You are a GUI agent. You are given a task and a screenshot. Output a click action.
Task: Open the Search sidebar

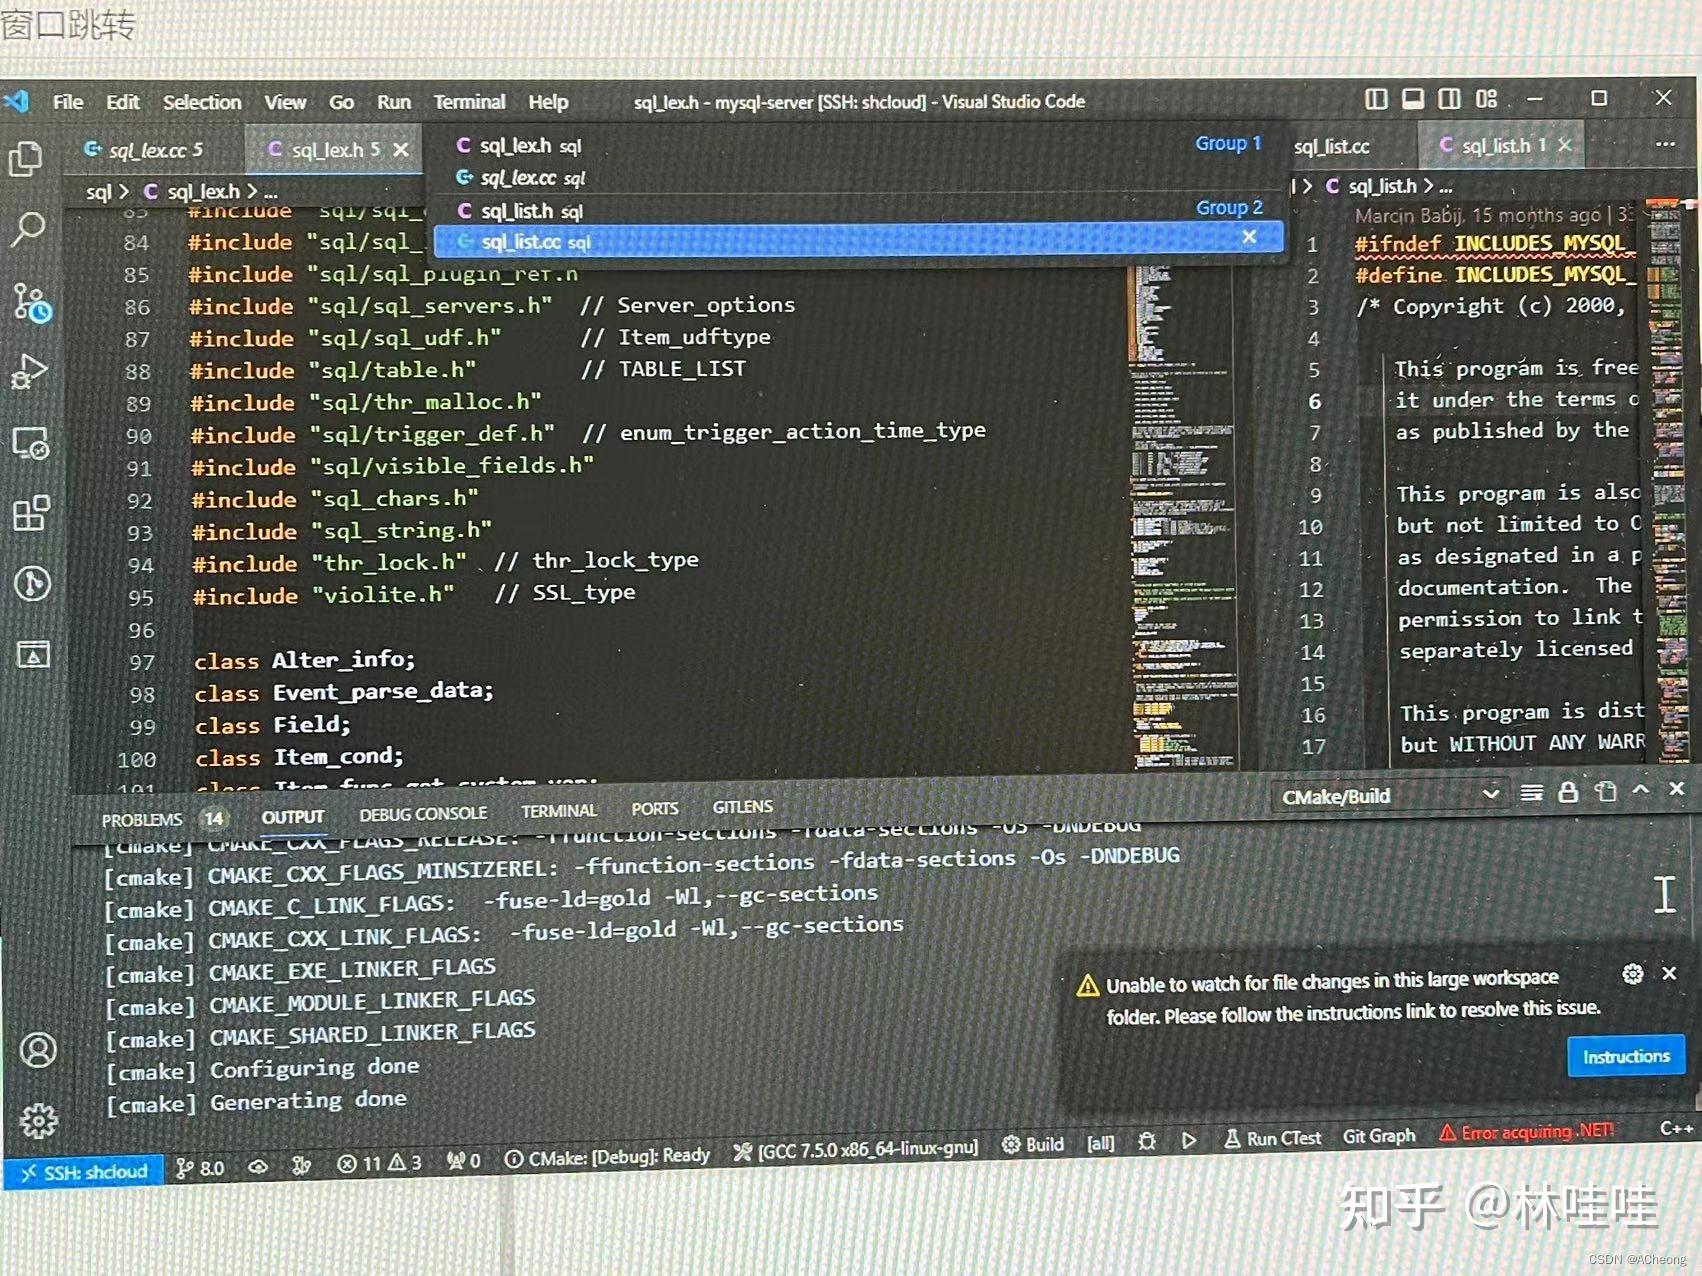[x=27, y=230]
